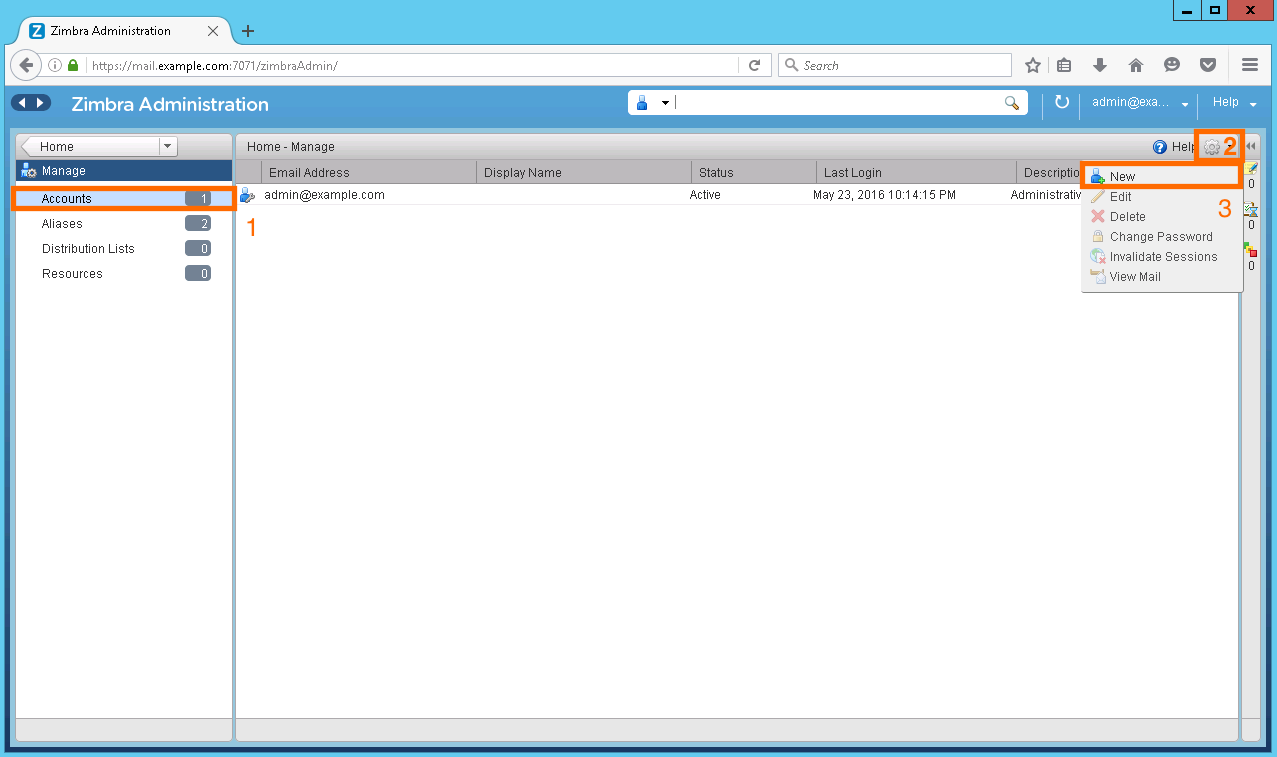The width and height of the screenshot is (1277, 757).
Task: Sort by Email Address column header
Action: pyautogui.click(x=369, y=173)
